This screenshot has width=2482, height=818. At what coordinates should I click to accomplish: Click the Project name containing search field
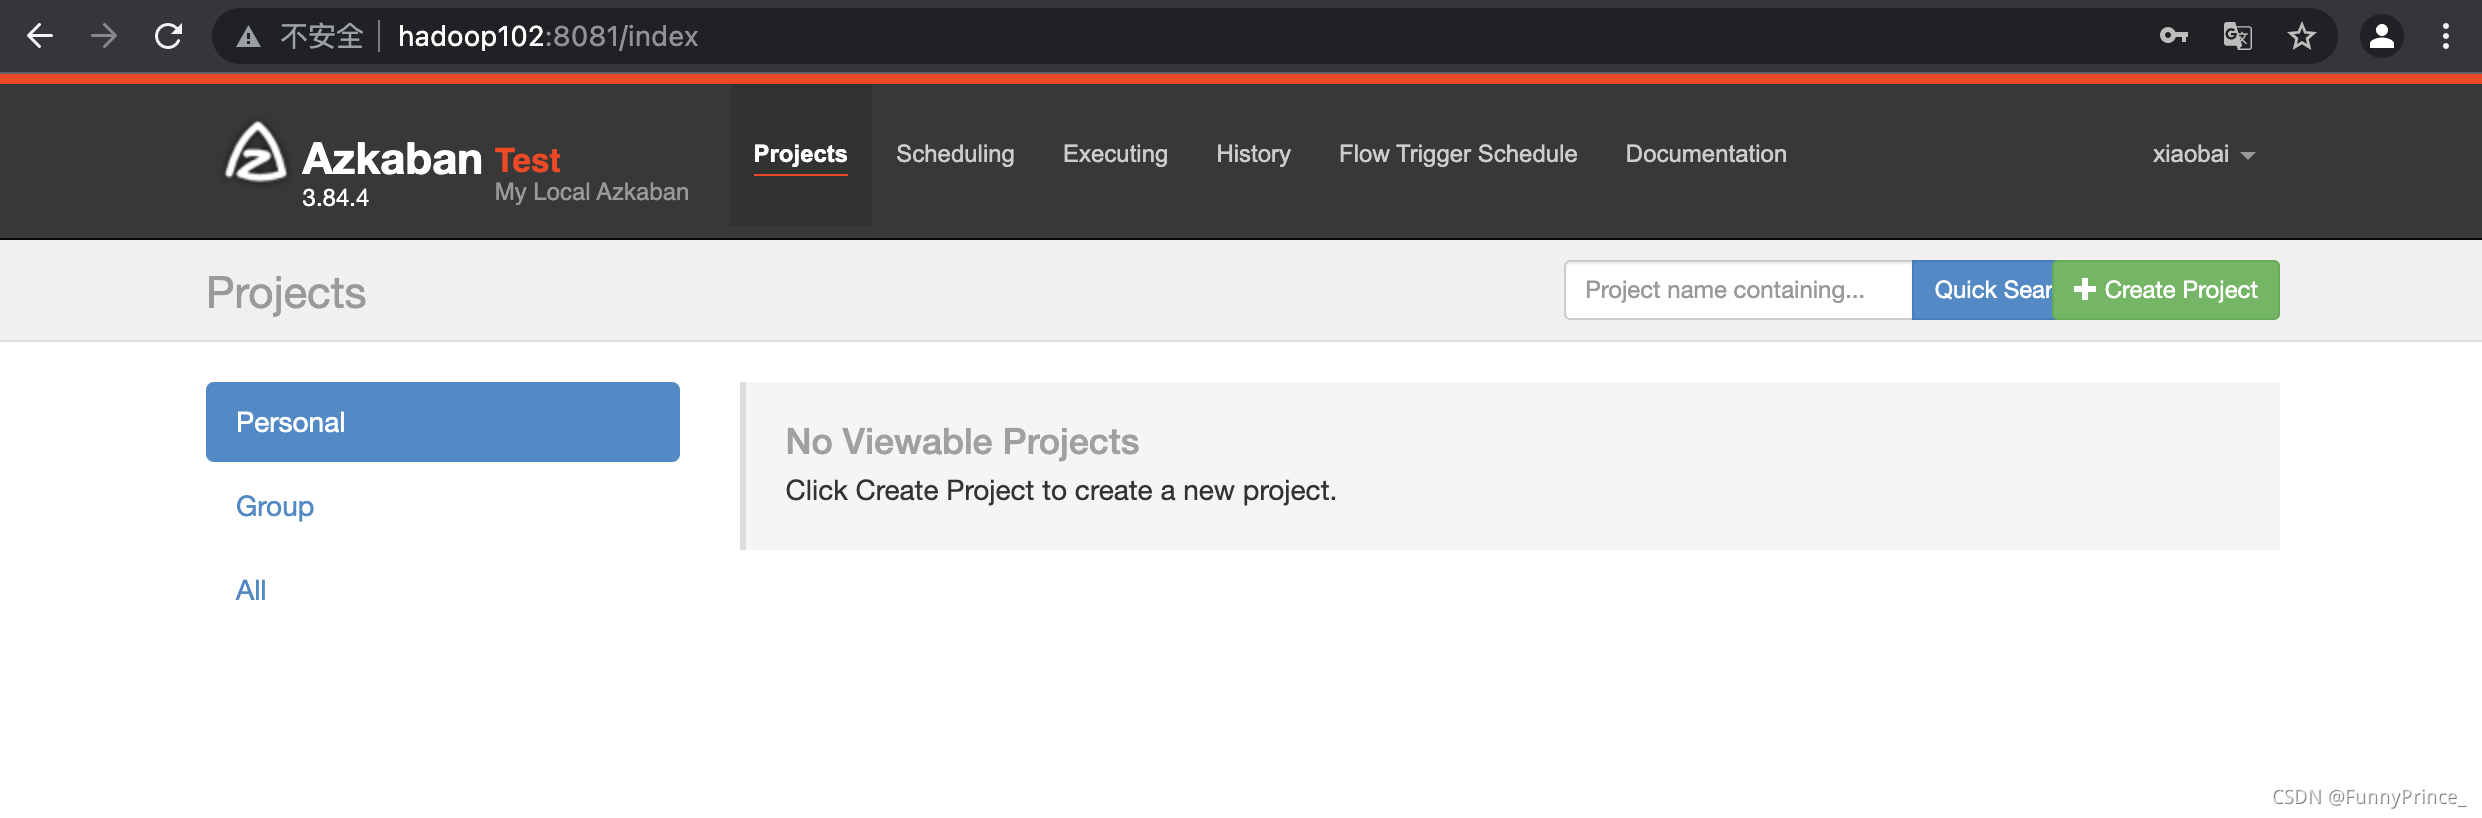1738,290
